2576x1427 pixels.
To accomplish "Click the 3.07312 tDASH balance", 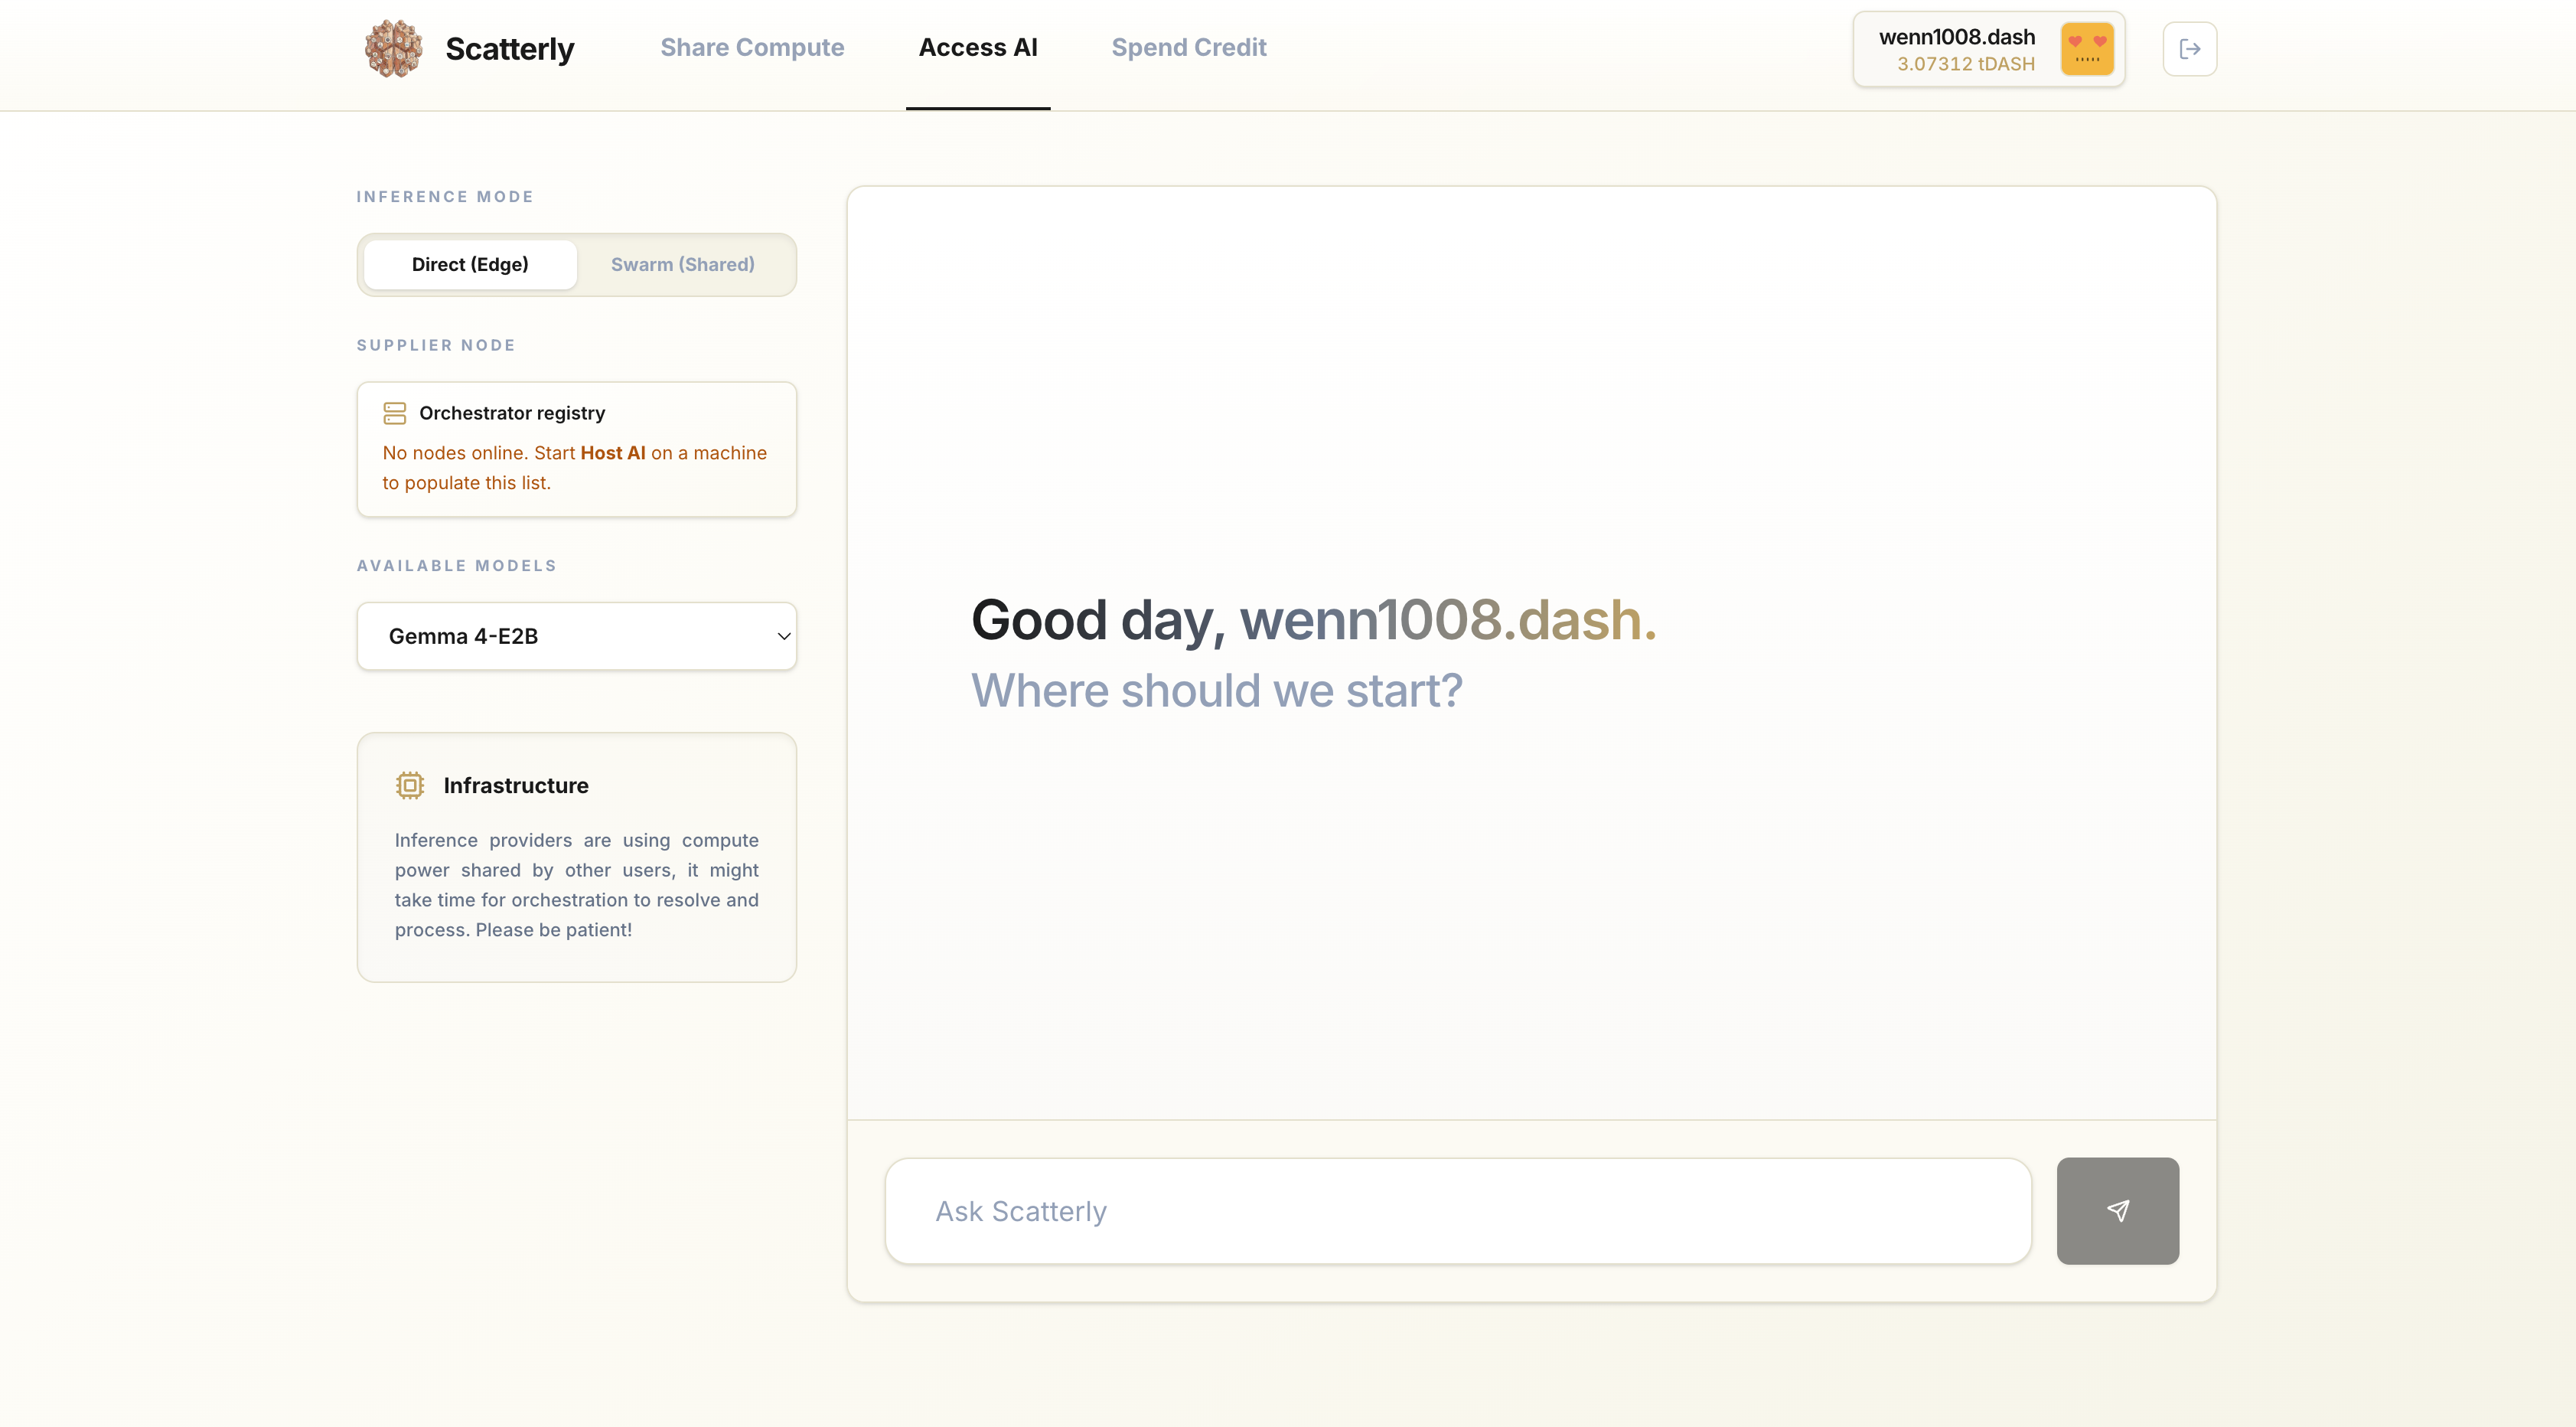I will (x=1965, y=64).
